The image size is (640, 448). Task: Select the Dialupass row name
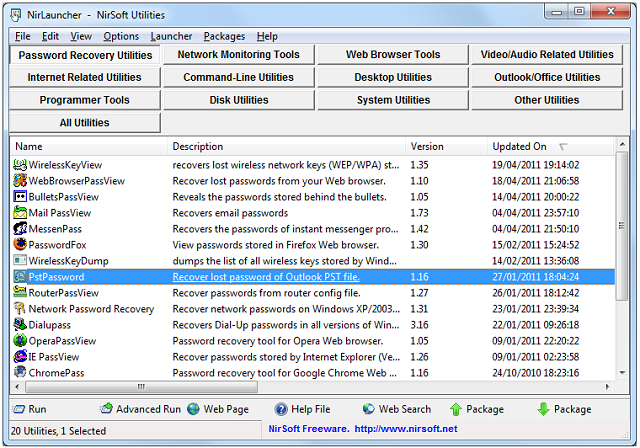click(x=49, y=325)
